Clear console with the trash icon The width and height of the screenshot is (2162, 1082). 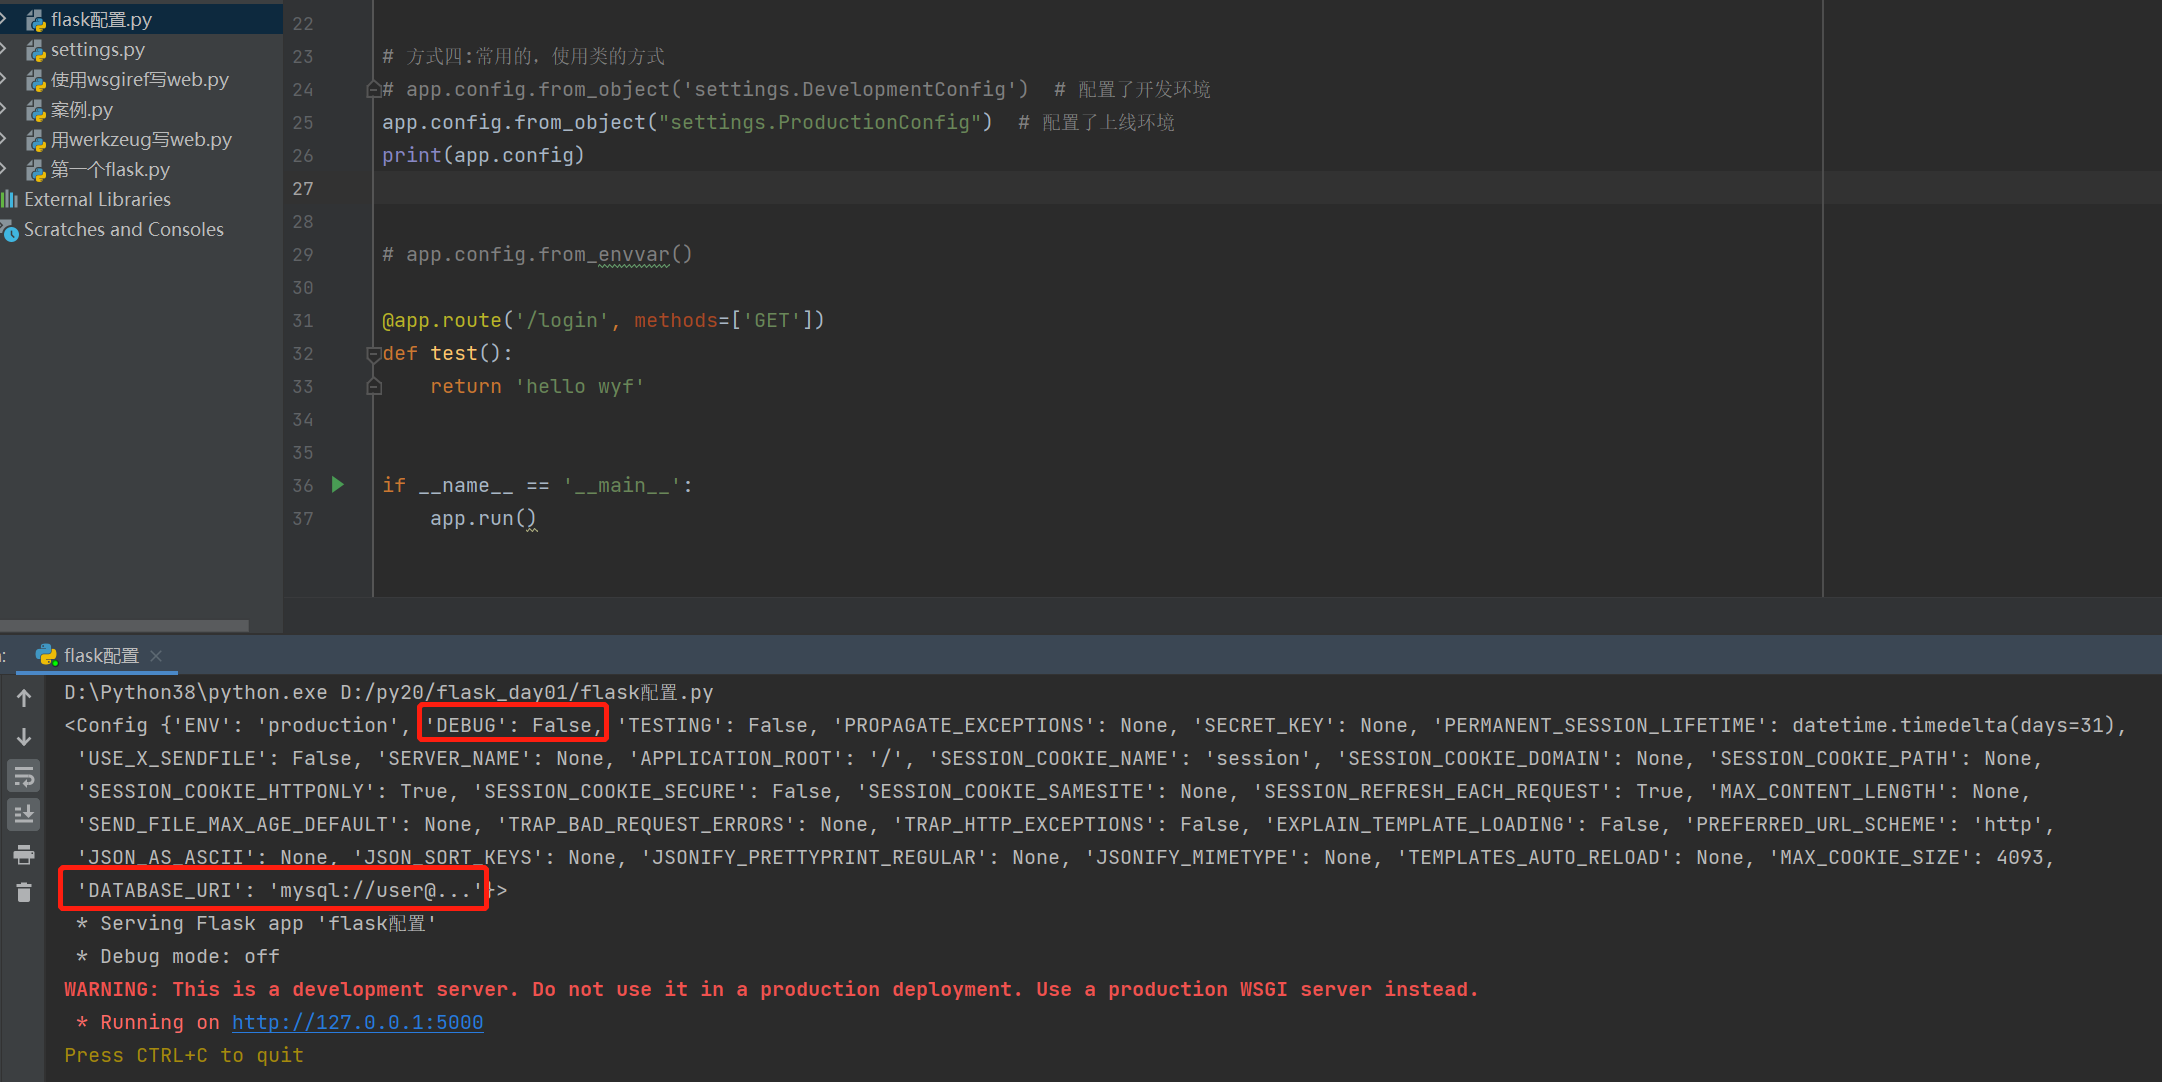coord(24,893)
